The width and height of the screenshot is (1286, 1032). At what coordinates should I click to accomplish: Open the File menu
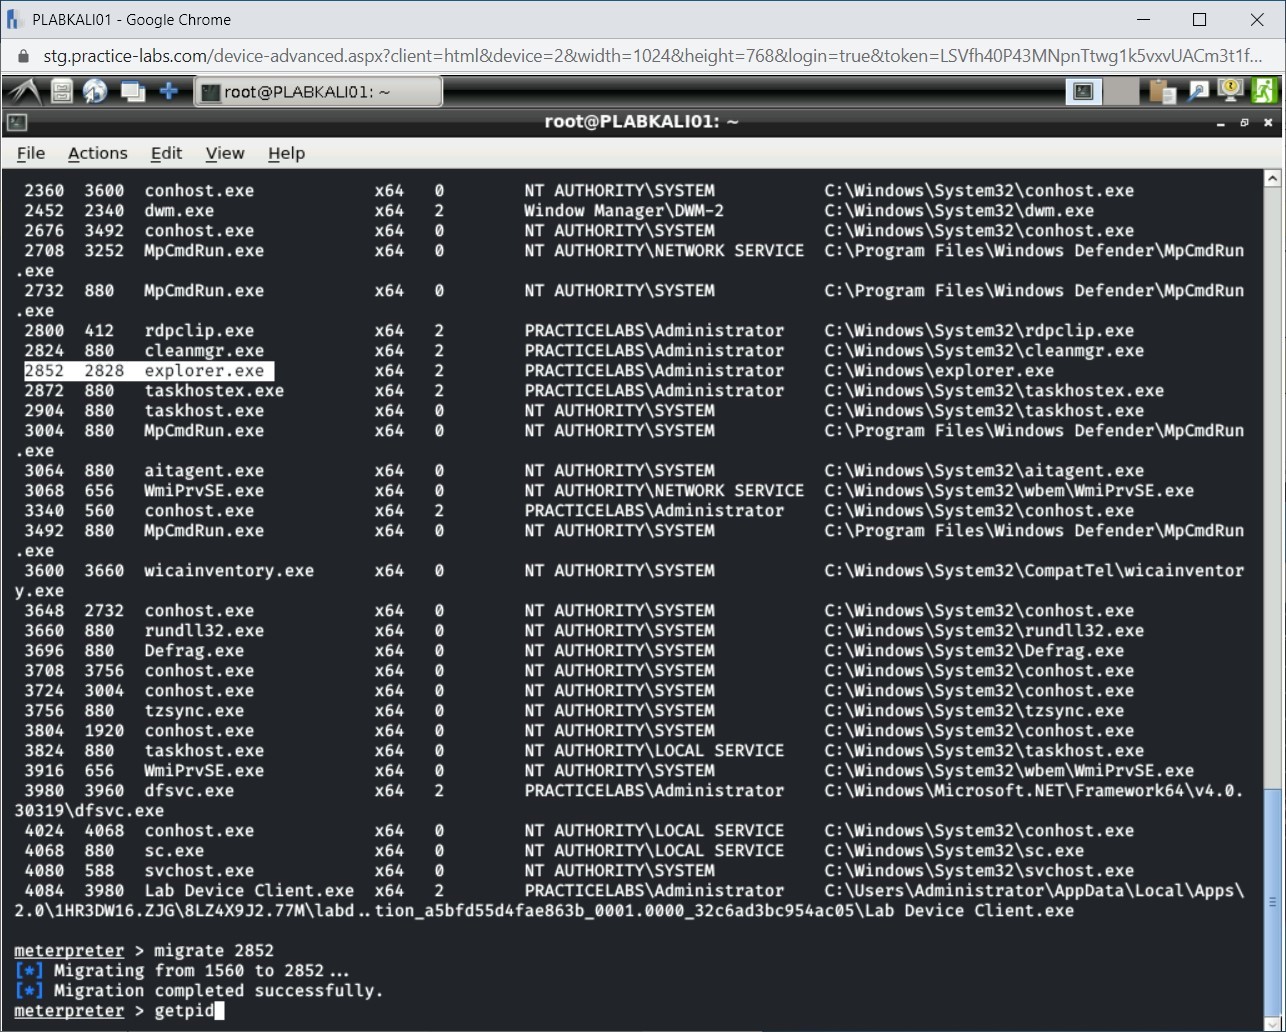[x=30, y=153]
